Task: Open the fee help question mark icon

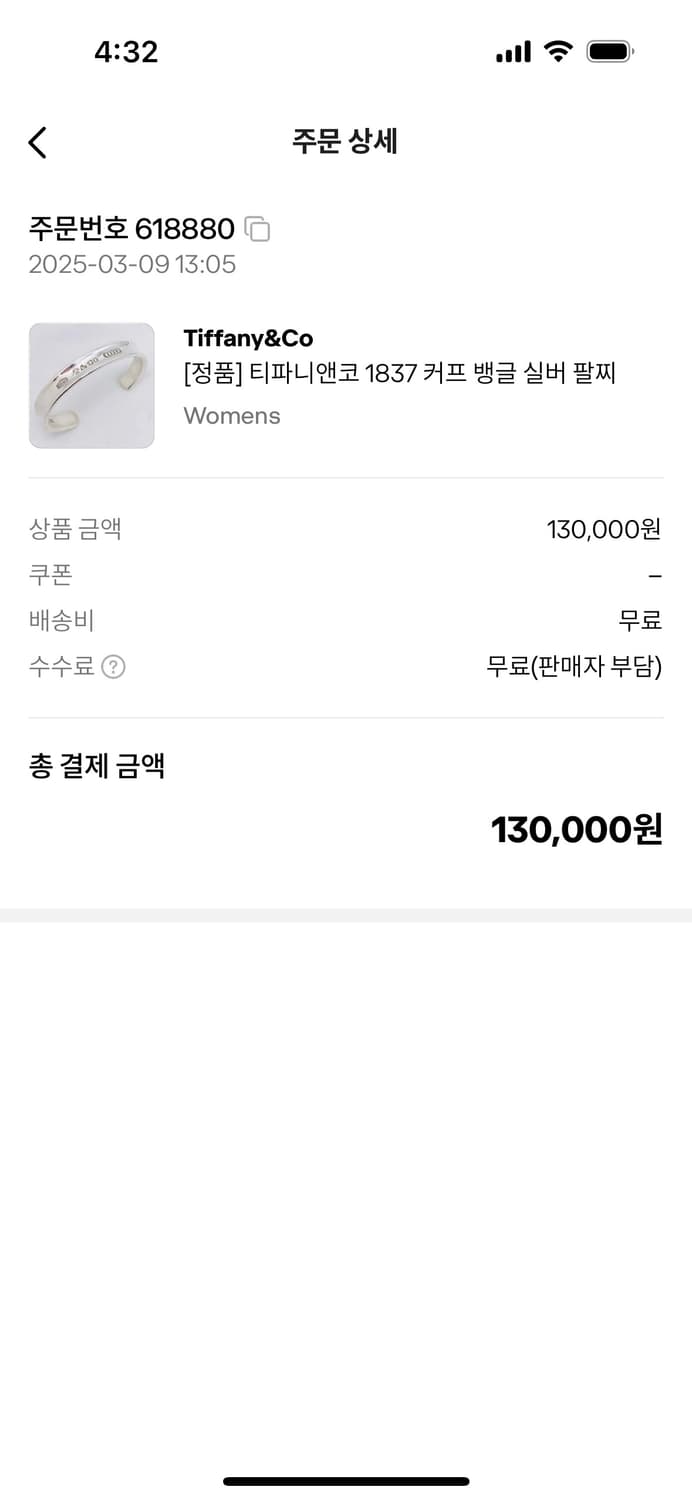Action: 114,667
